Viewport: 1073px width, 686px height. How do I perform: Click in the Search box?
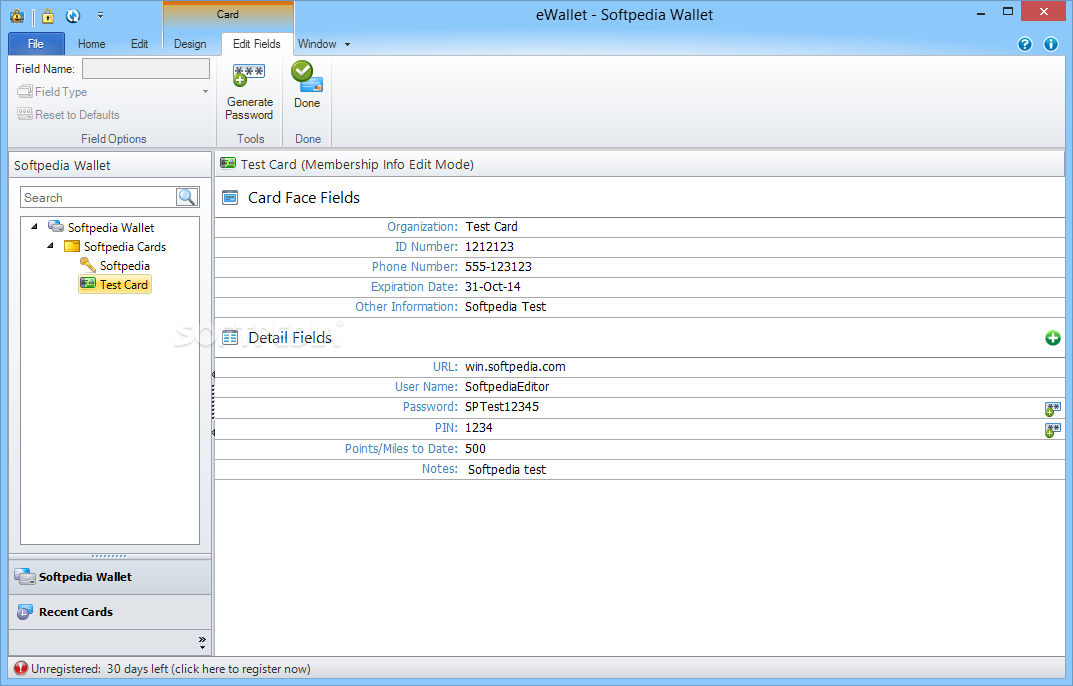click(98, 197)
